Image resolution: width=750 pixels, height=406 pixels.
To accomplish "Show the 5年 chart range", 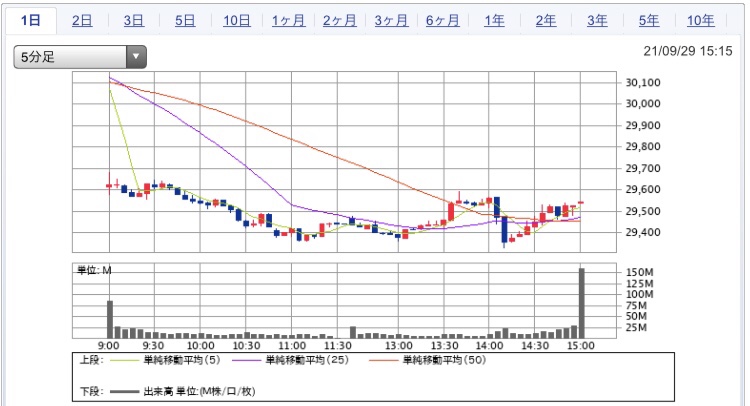I will pyautogui.click(x=649, y=21).
